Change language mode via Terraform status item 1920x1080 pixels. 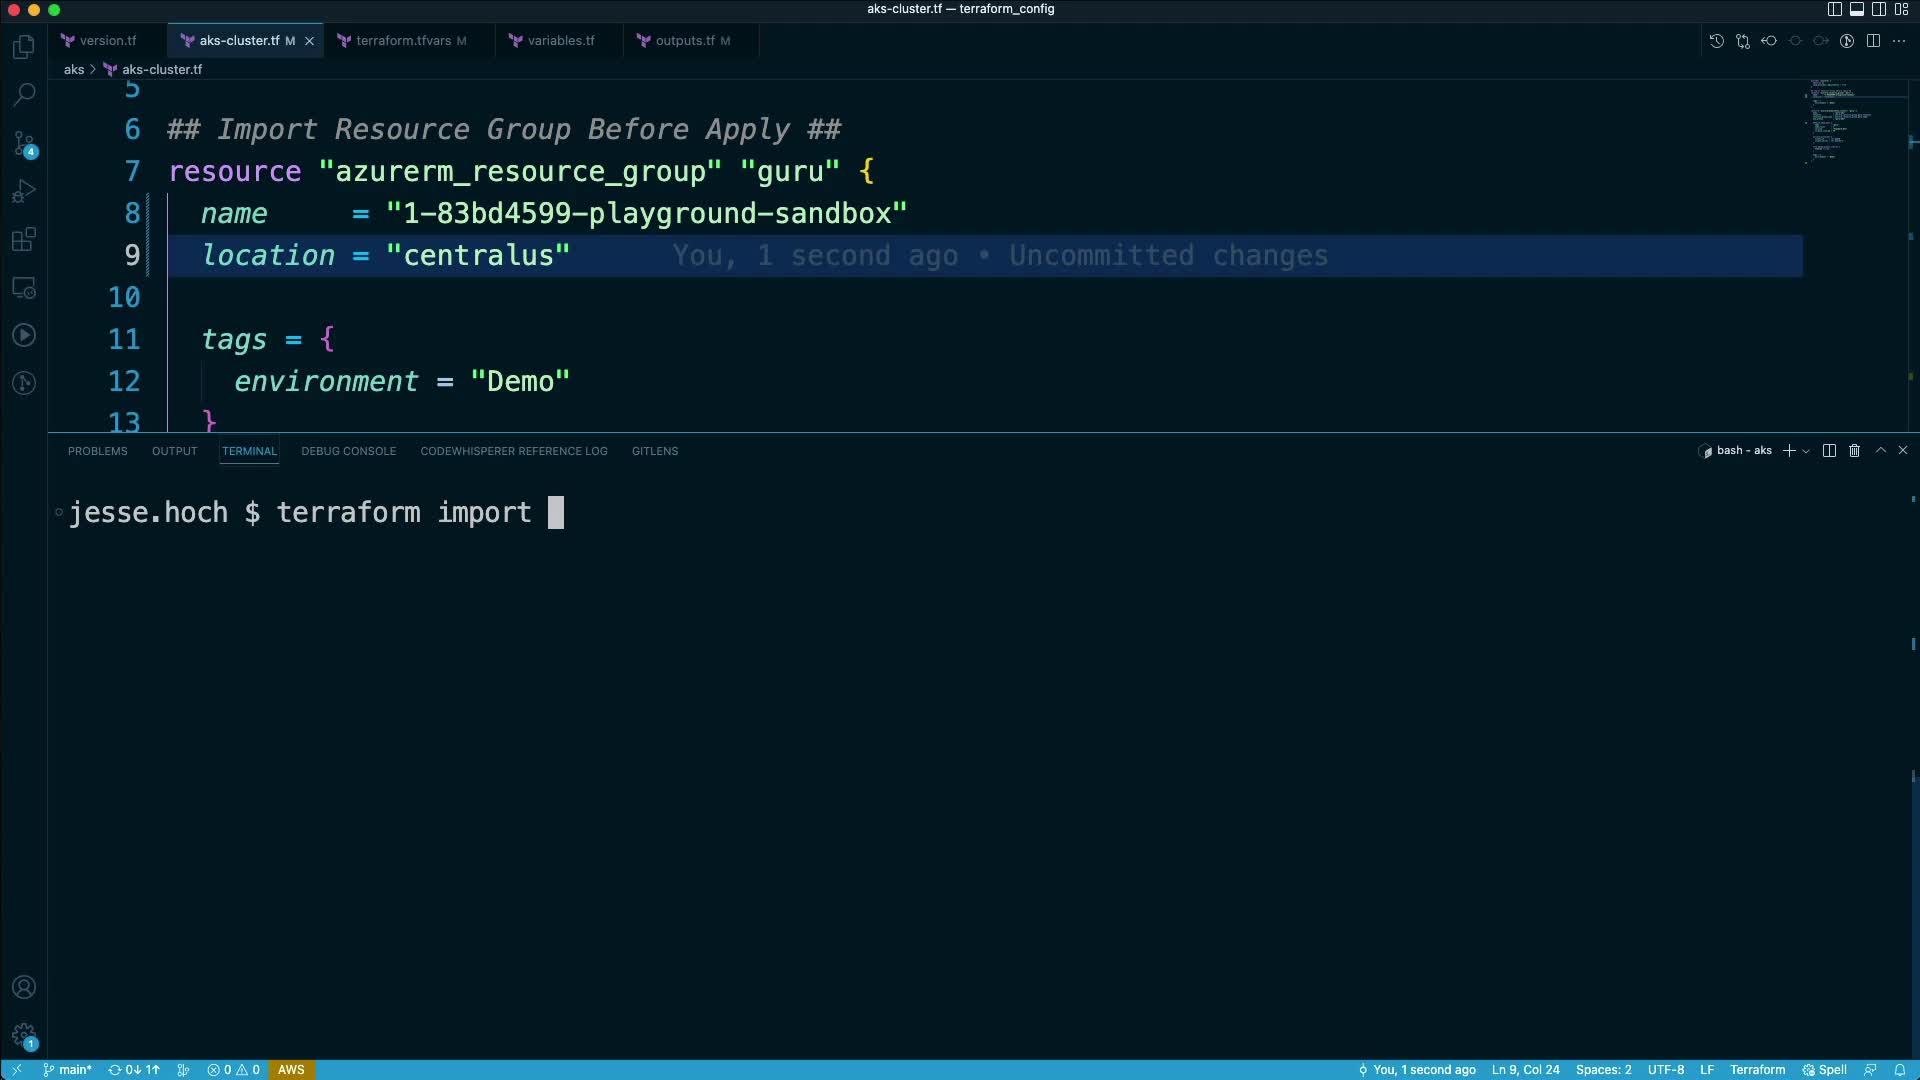coord(1757,1069)
